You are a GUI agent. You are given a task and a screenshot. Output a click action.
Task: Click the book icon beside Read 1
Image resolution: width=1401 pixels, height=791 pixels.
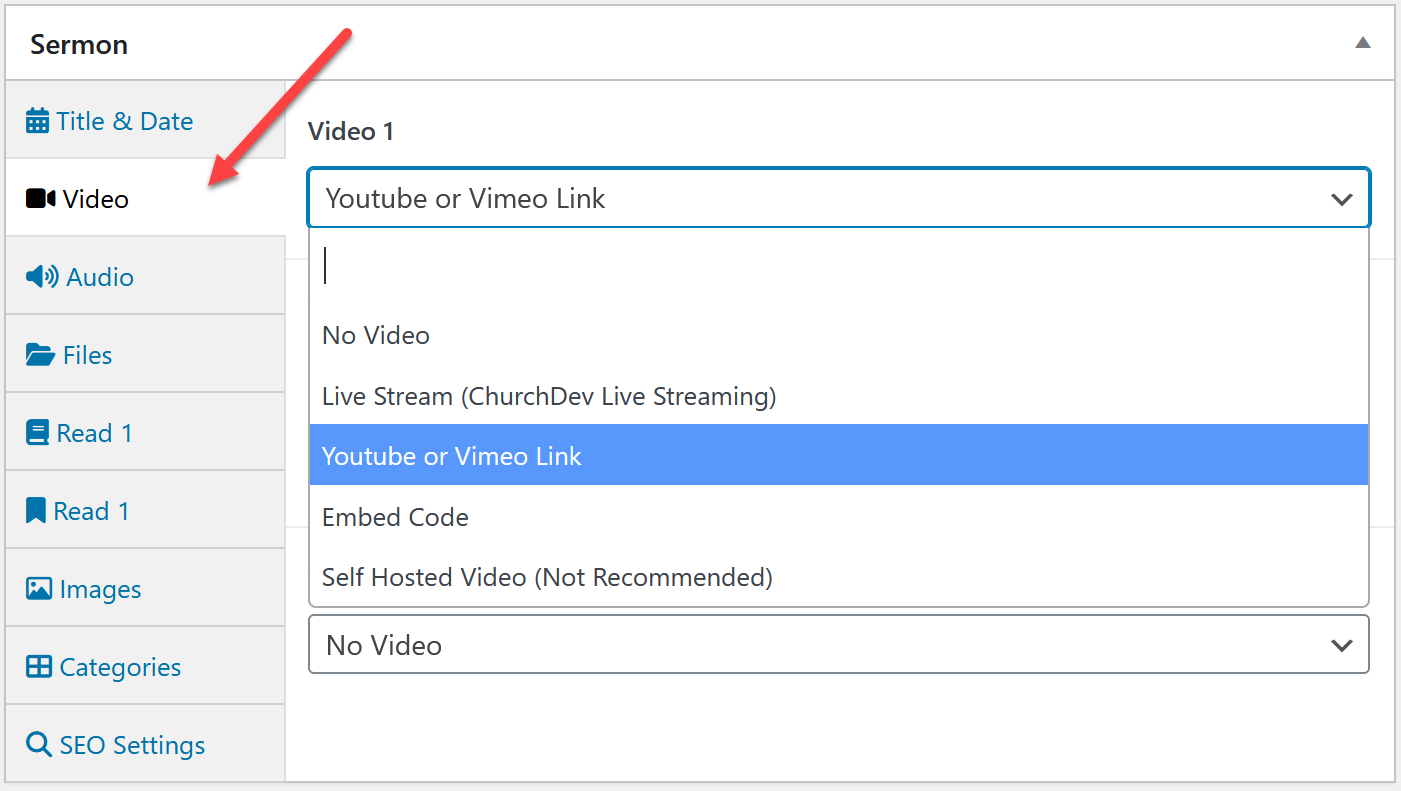(x=37, y=433)
